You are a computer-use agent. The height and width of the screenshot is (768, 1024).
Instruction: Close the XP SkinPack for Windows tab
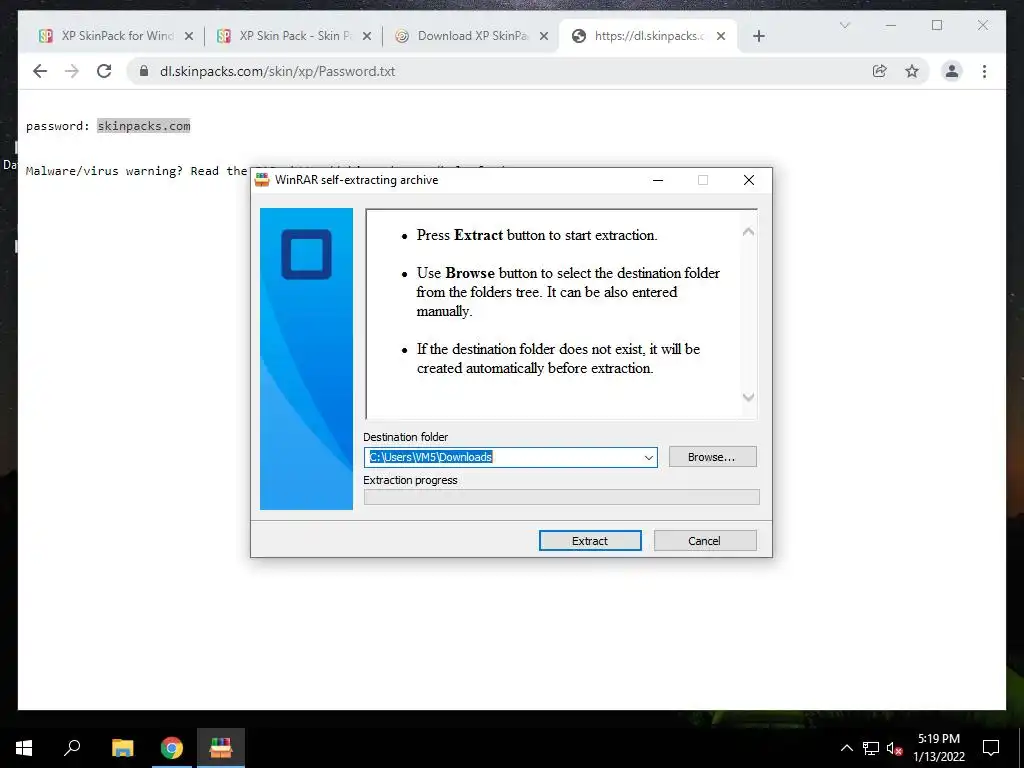189,37
